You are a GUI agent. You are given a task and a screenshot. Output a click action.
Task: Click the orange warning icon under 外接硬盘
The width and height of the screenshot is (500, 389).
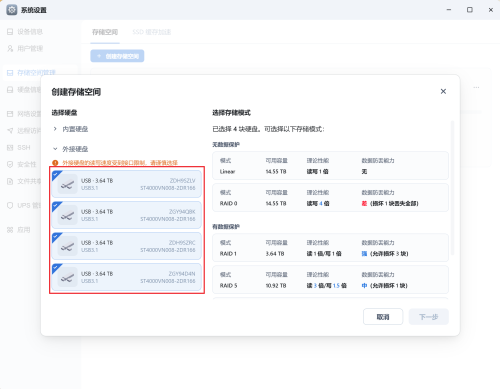tap(55, 163)
